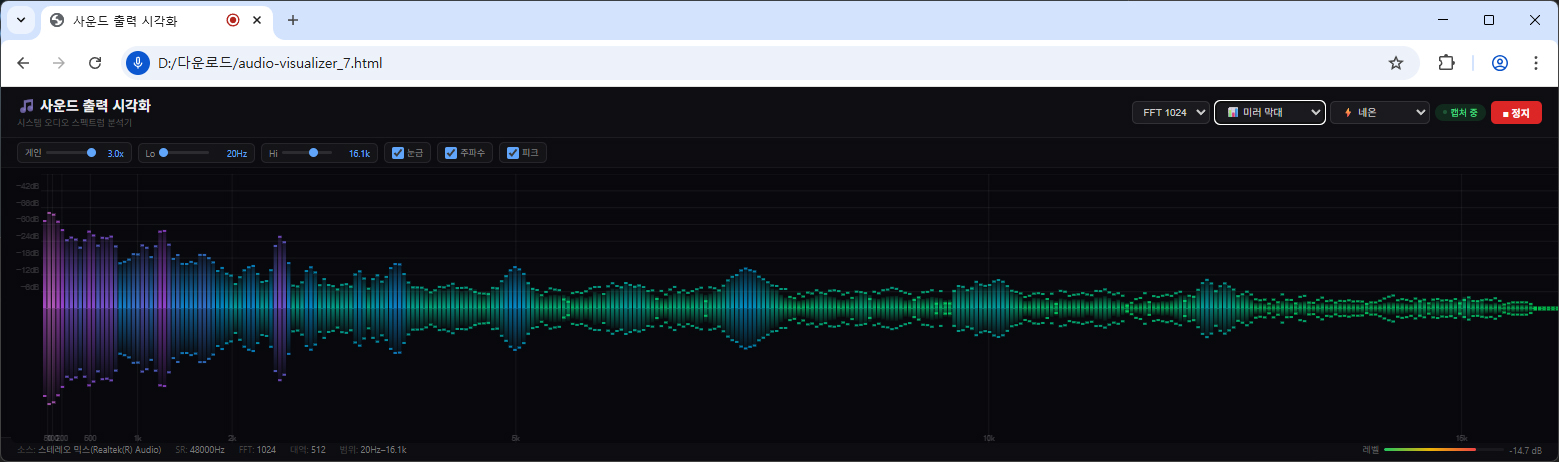Open the 네온 color theme dropdown
This screenshot has width=1559, height=462.
click(x=1379, y=113)
